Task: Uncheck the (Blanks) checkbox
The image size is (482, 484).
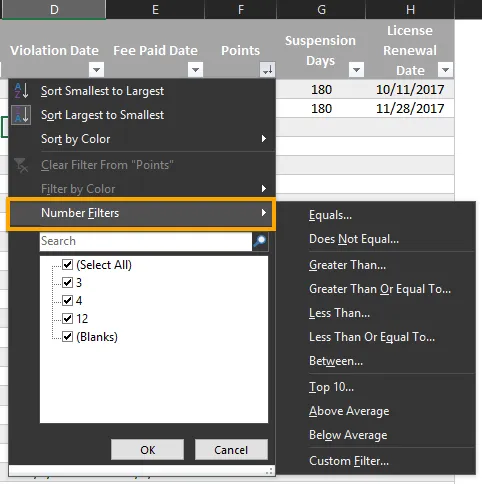Action: 67,337
